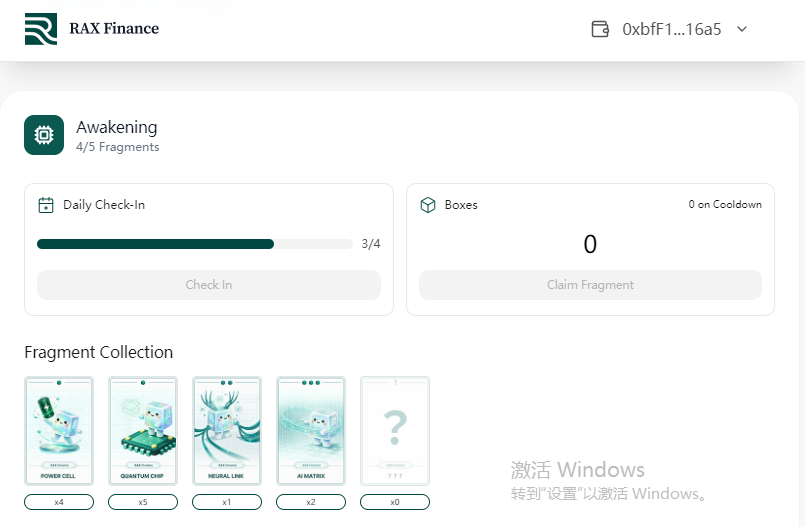Click the RAX Finance logo icon

[x=41, y=29]
